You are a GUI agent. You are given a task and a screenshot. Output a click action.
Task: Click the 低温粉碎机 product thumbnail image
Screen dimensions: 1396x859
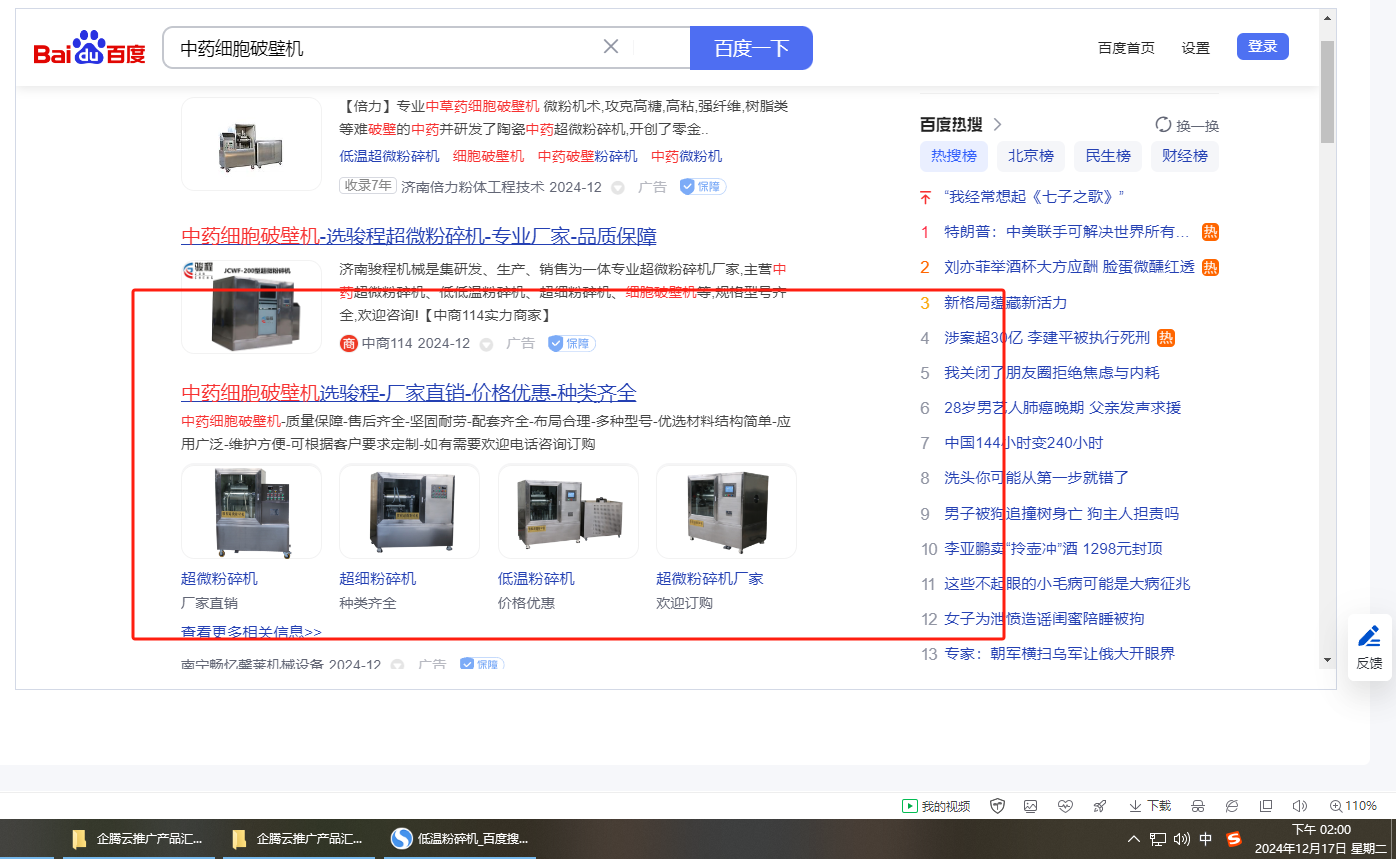(x=568, y=511)
